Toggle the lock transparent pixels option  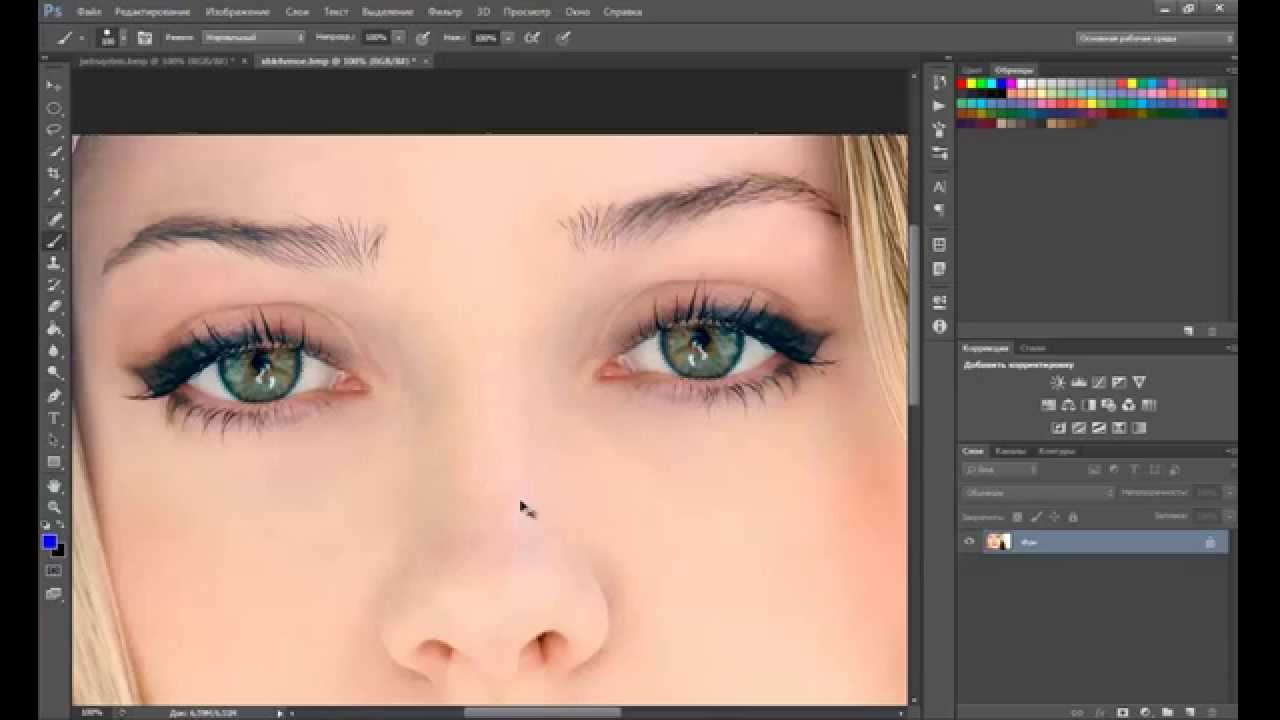coord(1018,517)
